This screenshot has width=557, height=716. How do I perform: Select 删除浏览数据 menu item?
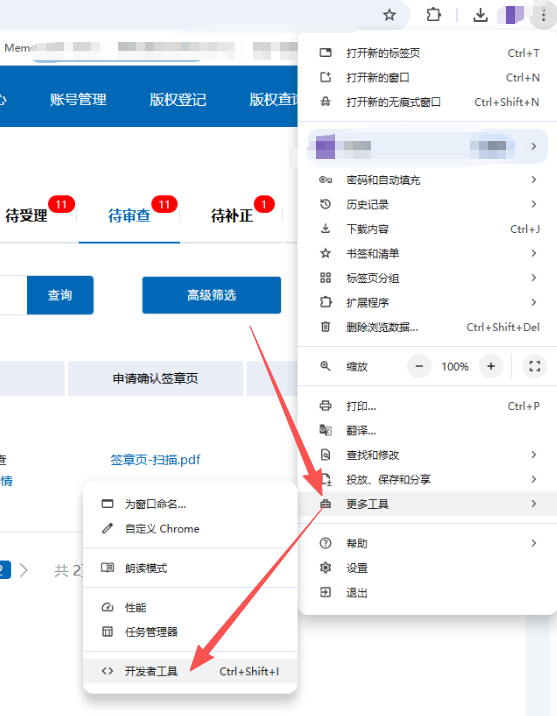(x=427, y=327)
